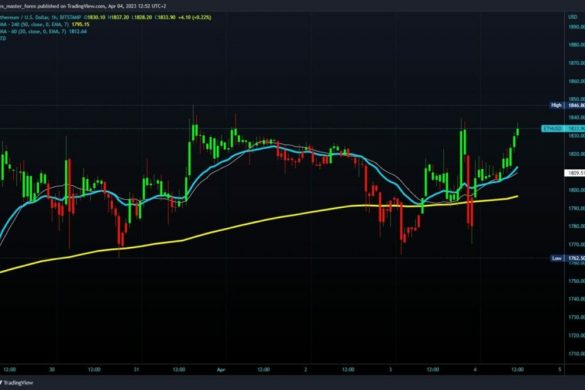Click the Apr label on time axis

[221, 369]
